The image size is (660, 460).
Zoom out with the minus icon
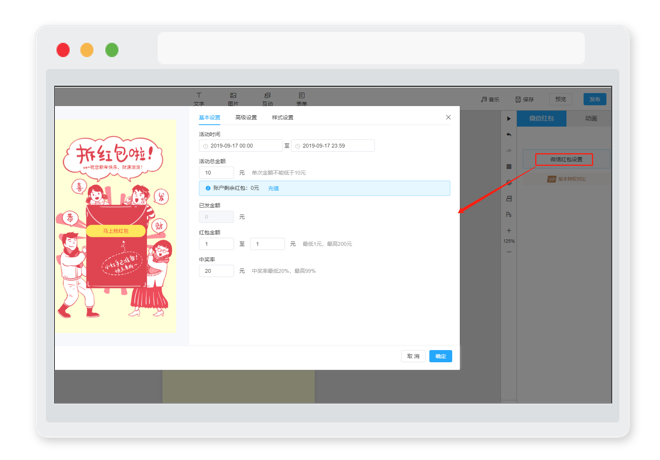pyautogui.click(x=509, y=252)
